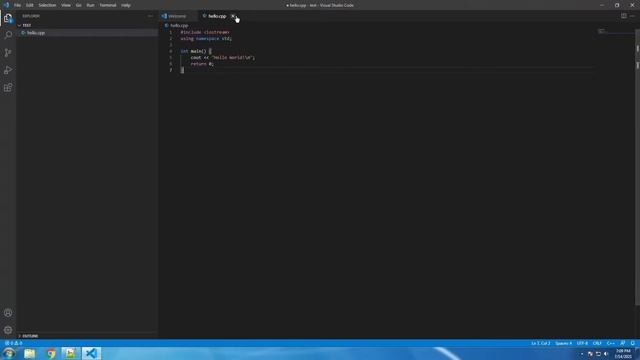The width and height of the screenshot is (640, 360).
Task: Select the hello.cpp editor tab
Action: pyautogui.click(x=217, y=16)
